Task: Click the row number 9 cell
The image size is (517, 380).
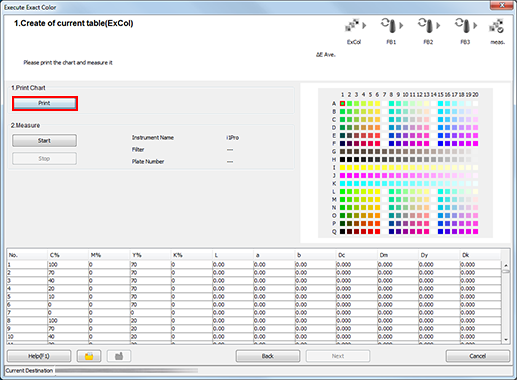Action: click(x=27, y=329)
